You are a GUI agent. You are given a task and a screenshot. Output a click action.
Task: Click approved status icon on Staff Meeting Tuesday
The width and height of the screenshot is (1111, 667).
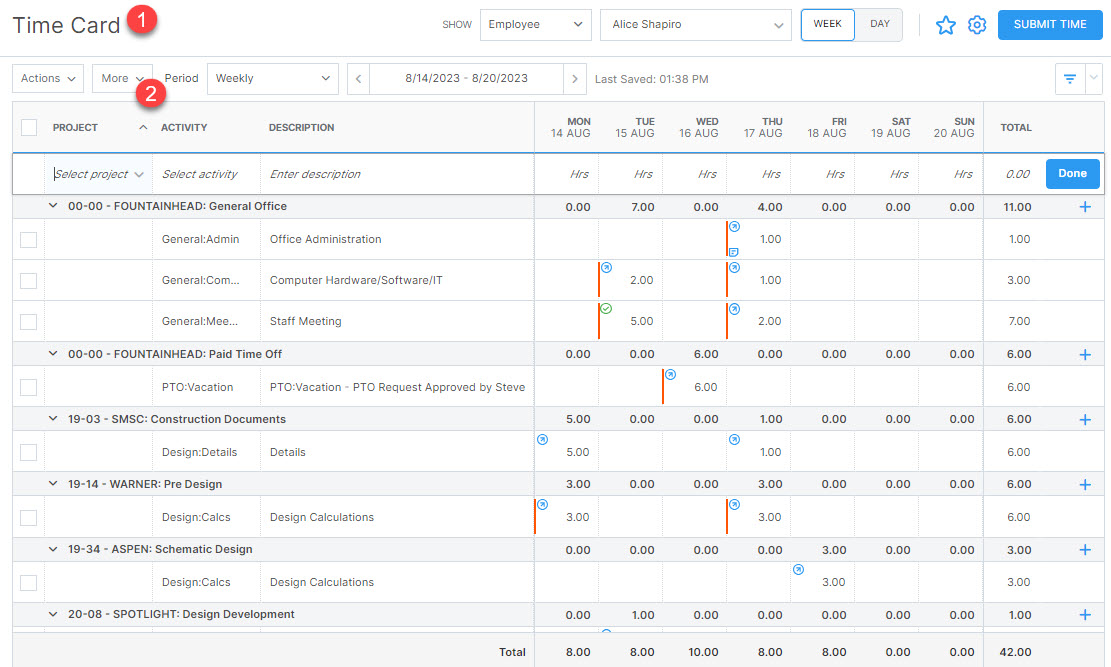coord(606,309)
